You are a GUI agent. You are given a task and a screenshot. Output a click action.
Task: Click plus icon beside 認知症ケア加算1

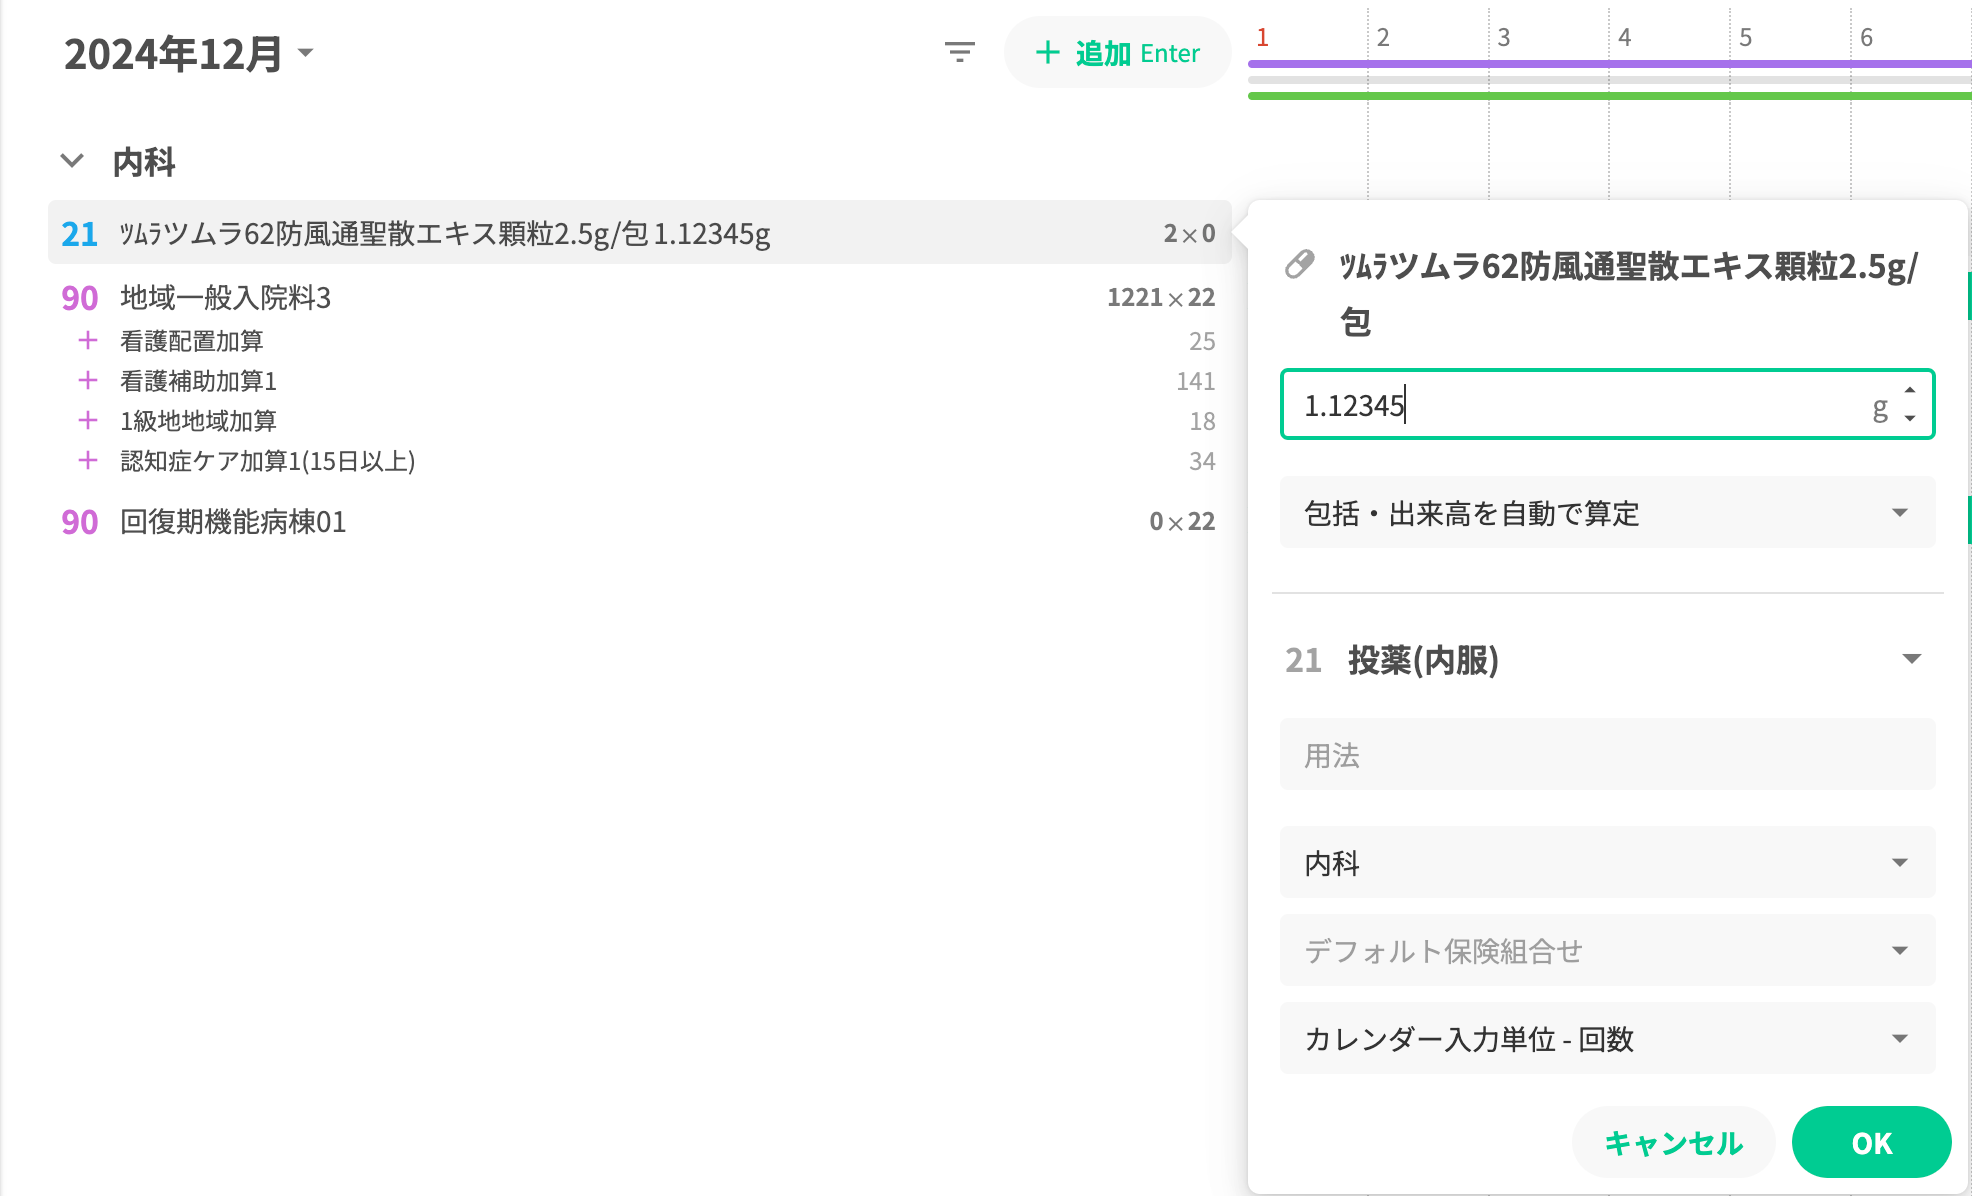coord(88,461)
